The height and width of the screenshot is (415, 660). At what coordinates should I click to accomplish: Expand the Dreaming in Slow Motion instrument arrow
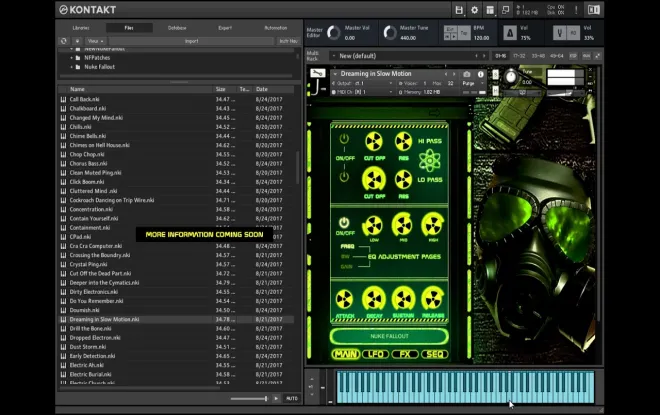pos(335,74)
